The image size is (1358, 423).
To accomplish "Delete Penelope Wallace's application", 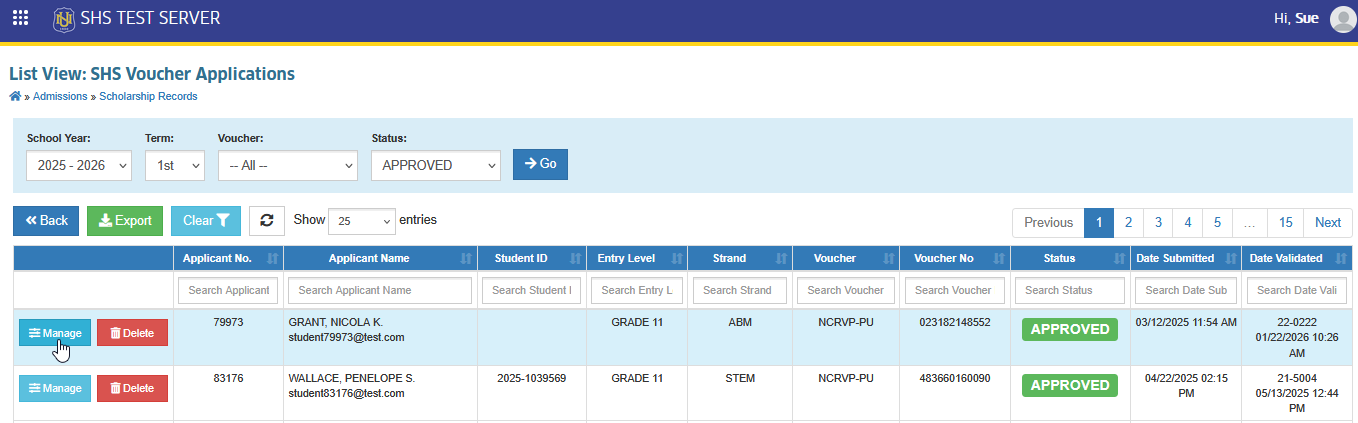I will (x=132, y=388).
